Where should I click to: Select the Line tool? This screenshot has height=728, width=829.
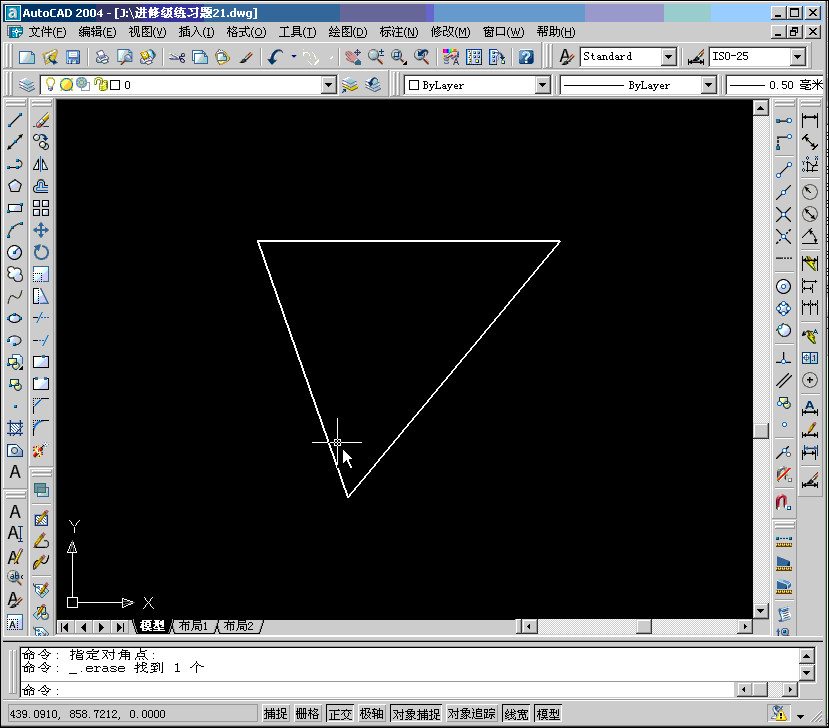pos(15,120)
